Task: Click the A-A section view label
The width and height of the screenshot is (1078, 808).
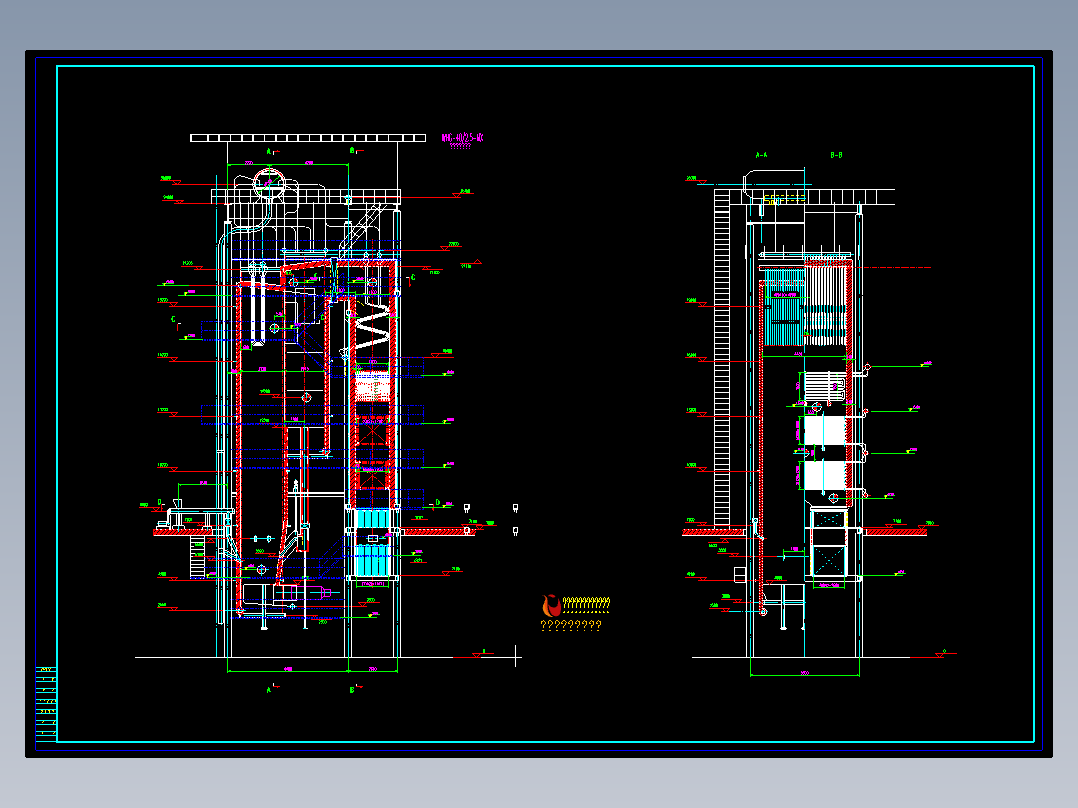Action: tap(761, 155)
